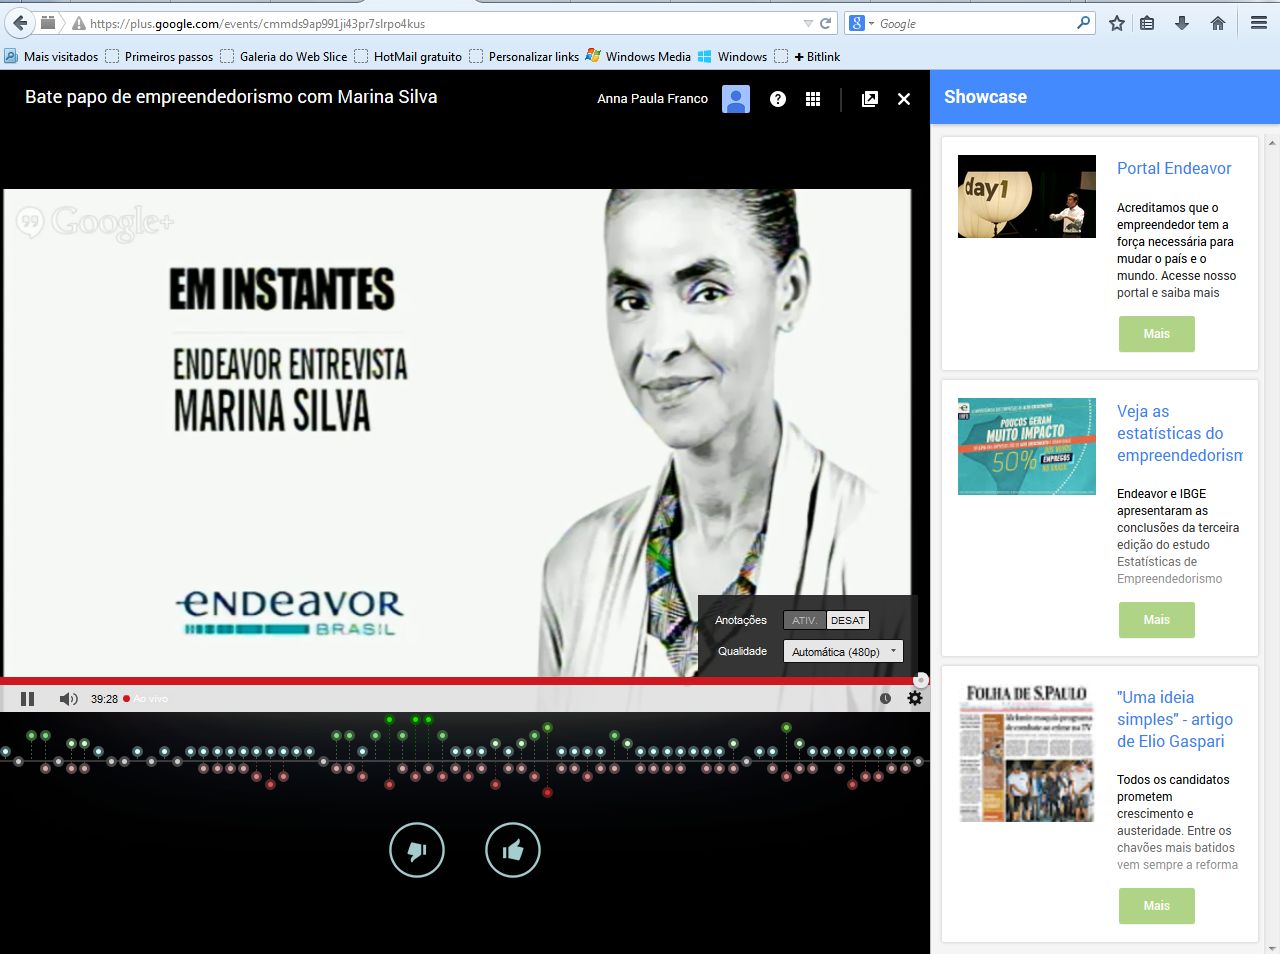The width and height of the screenshot is (1280, 954).
Task: Open the Mais visitados bookmark
Action: (x=52, y=57)
